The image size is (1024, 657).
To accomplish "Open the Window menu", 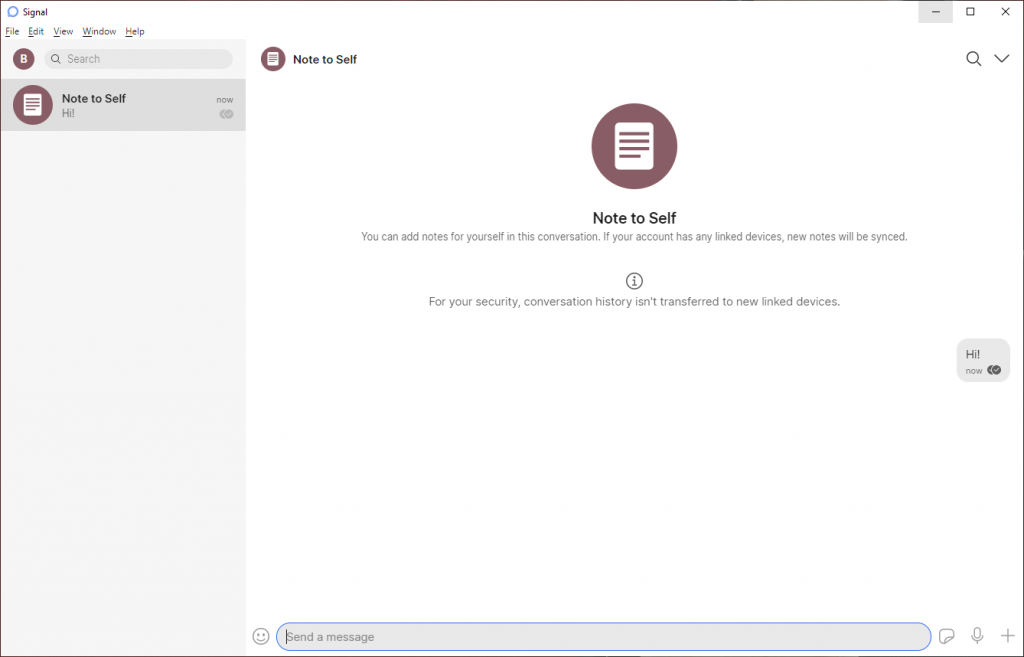I will [99, 31].
